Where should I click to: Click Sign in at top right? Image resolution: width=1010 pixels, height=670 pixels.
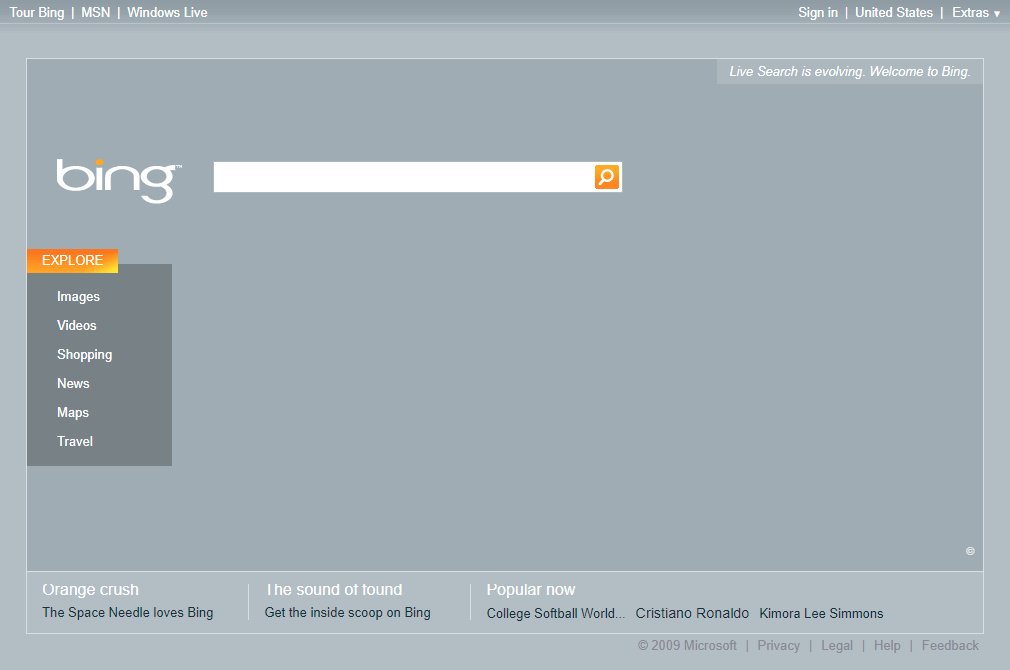pyautogui.click(x=818, y=12)
